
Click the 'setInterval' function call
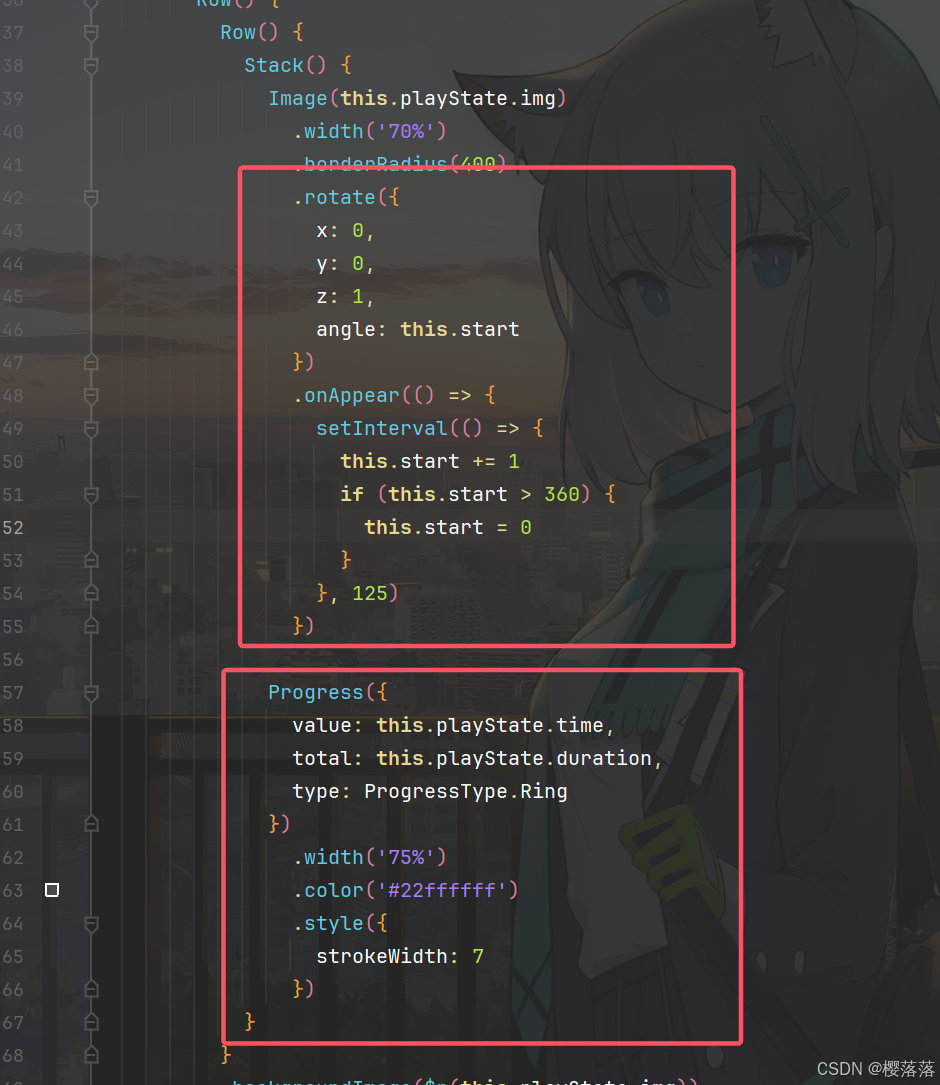click(382, 428)
